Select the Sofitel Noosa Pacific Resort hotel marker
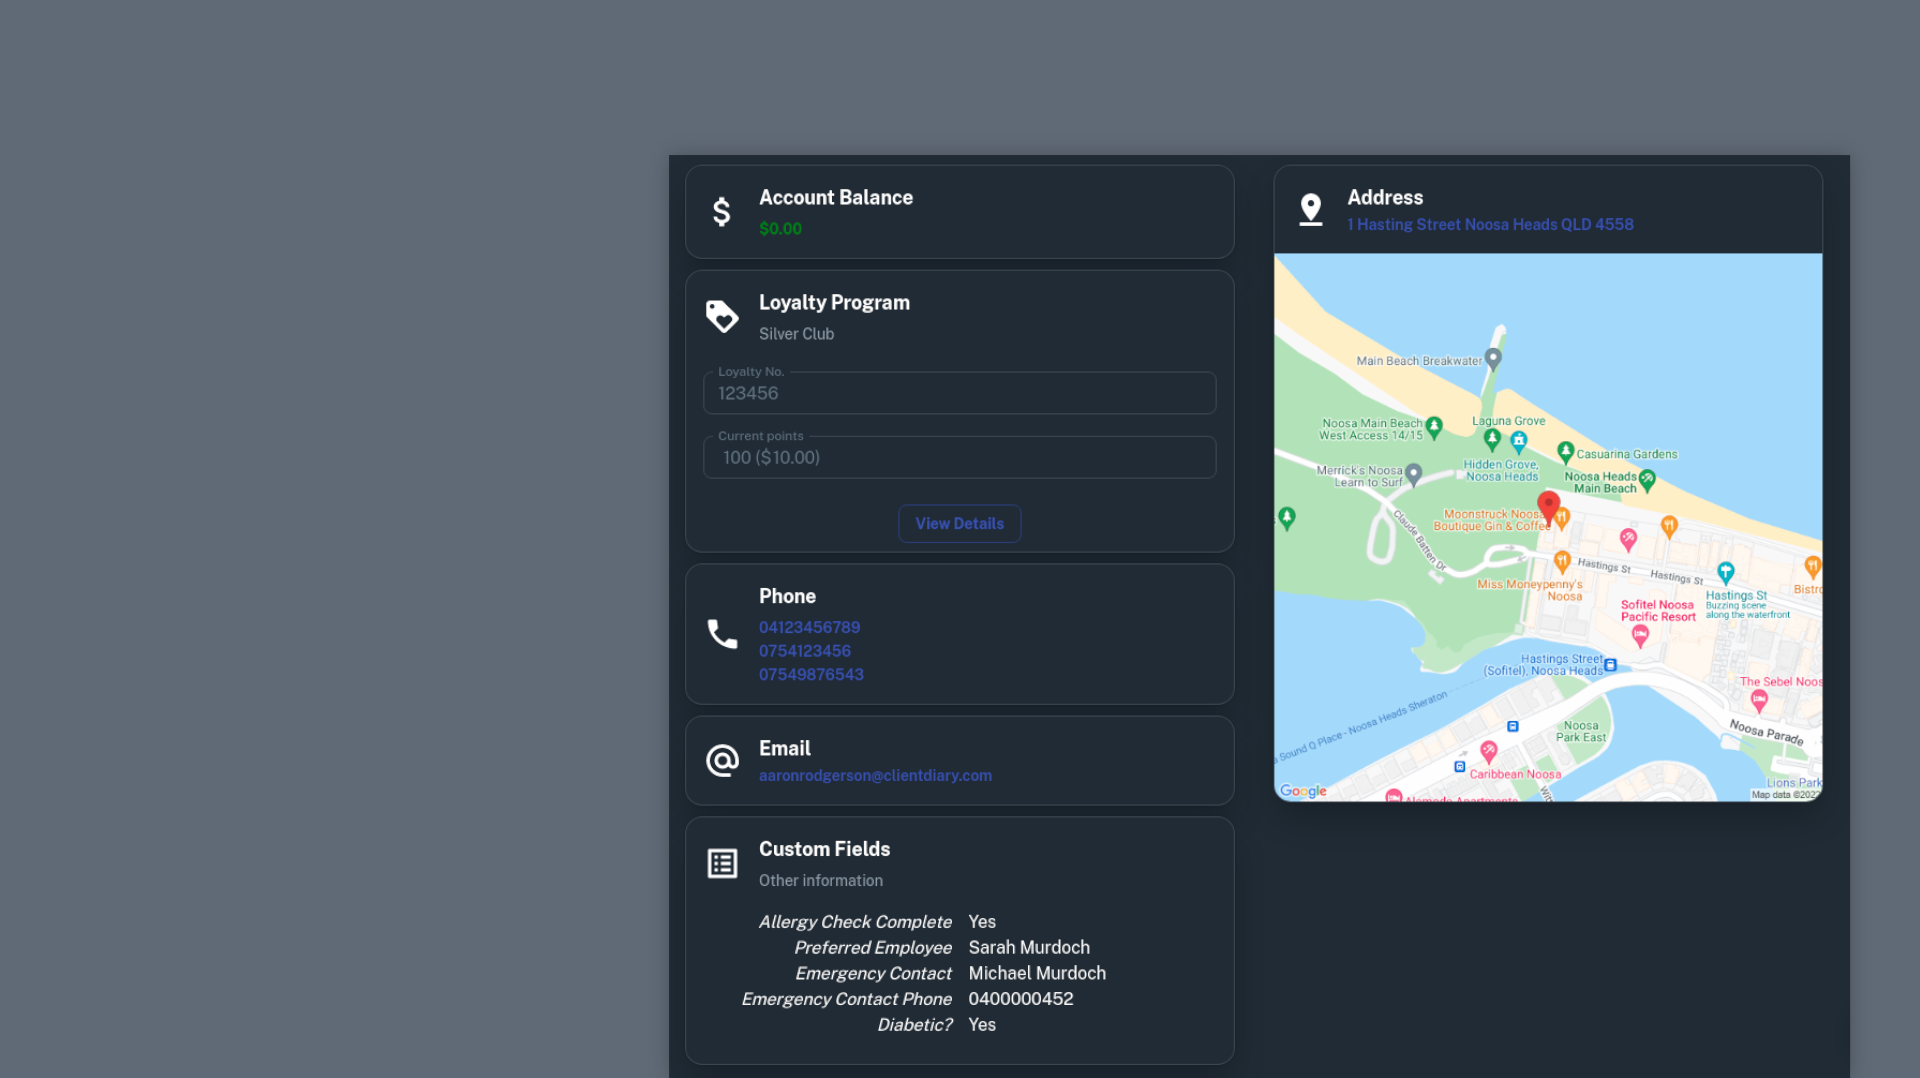 (1640, 634)
